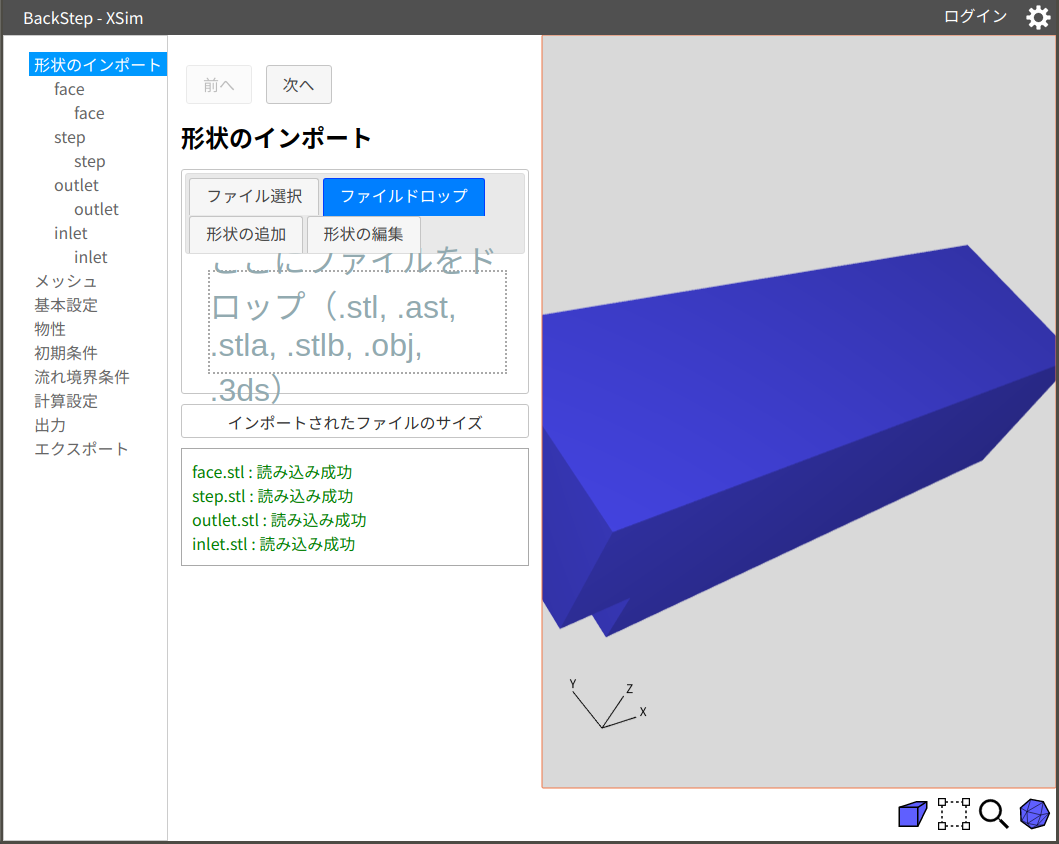Open the メッシュ section in sidebar
Image resolution: width=1059 pixels, height=844 pixels.
tap(66, 281)
